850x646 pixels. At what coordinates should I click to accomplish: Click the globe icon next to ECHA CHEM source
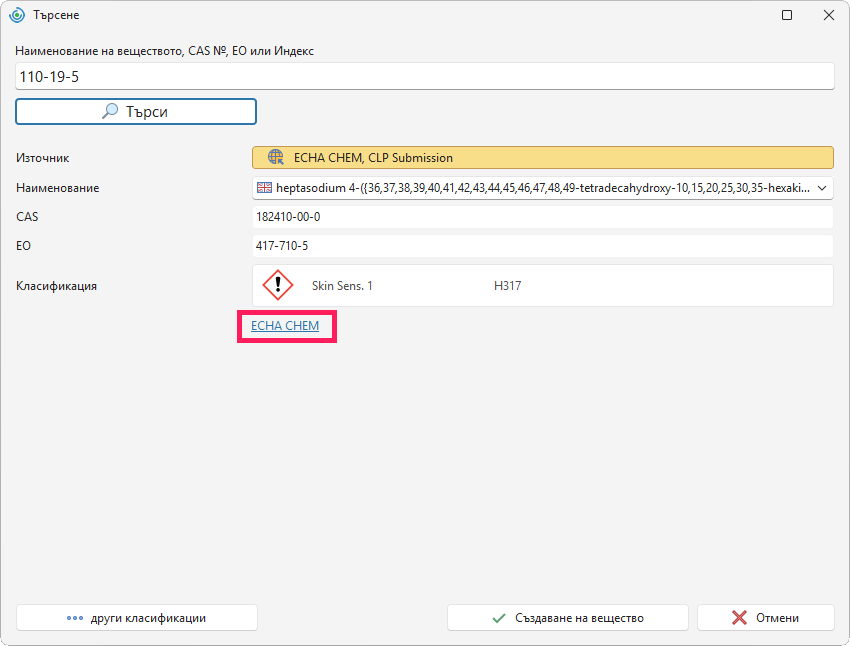click(276, 158)
